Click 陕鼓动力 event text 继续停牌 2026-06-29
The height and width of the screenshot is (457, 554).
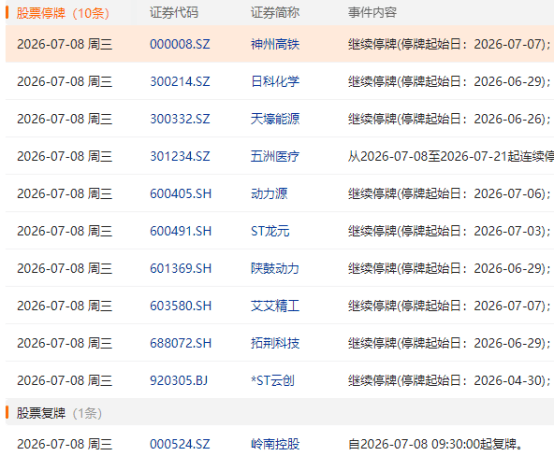click(x=449, y=269)
